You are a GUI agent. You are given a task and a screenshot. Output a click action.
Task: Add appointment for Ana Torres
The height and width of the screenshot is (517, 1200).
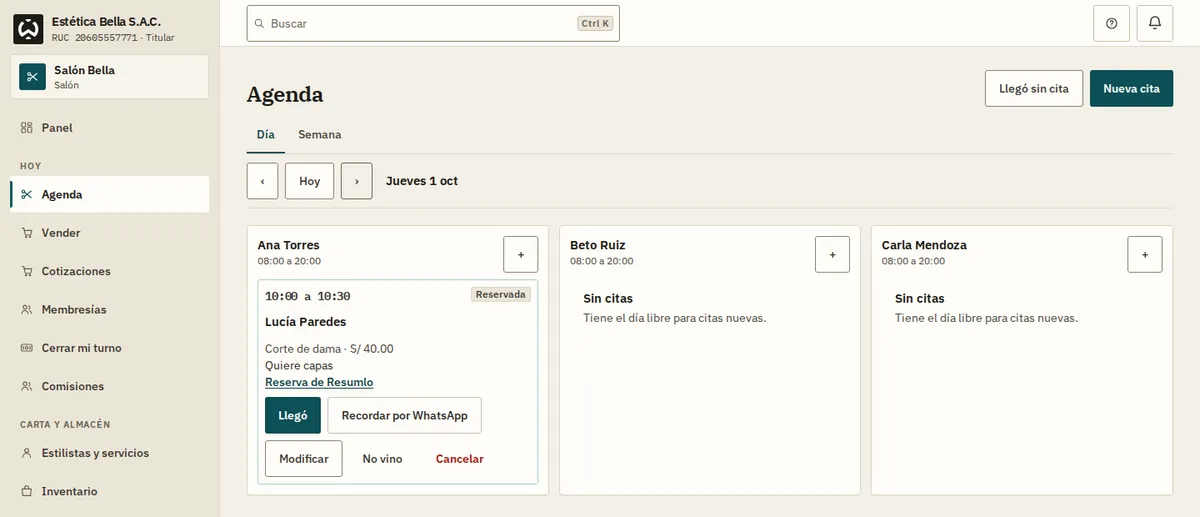520,254
